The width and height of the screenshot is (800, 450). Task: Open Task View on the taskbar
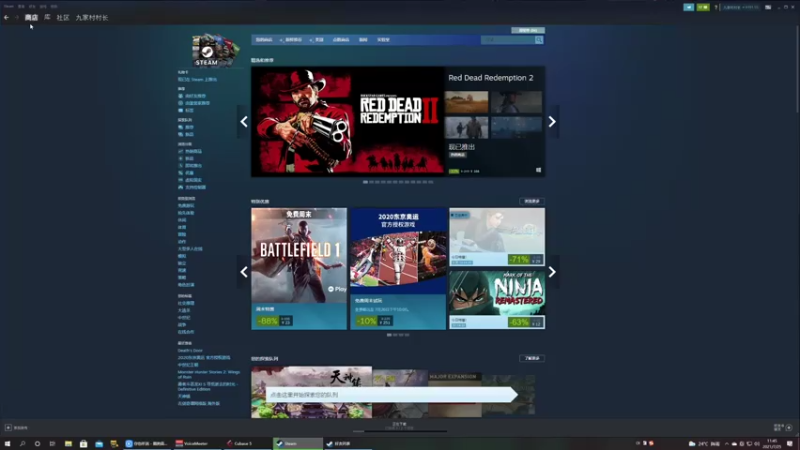tap(52, 443)
